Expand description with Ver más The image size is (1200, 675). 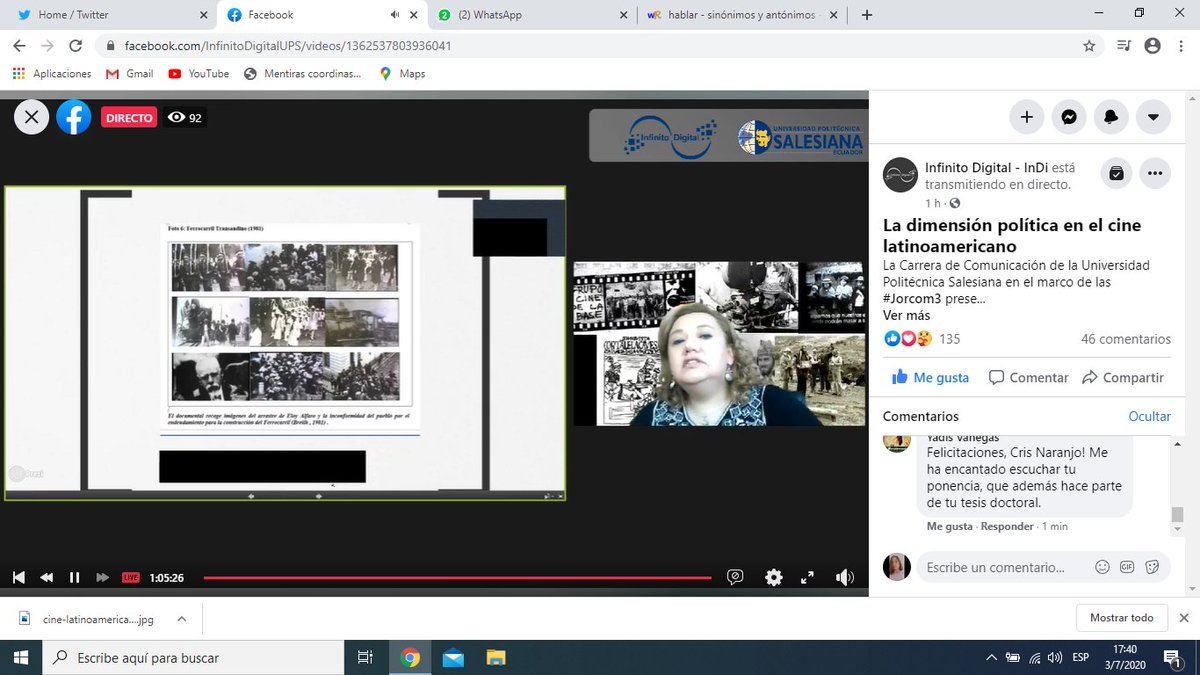click(x=906, y=315)
